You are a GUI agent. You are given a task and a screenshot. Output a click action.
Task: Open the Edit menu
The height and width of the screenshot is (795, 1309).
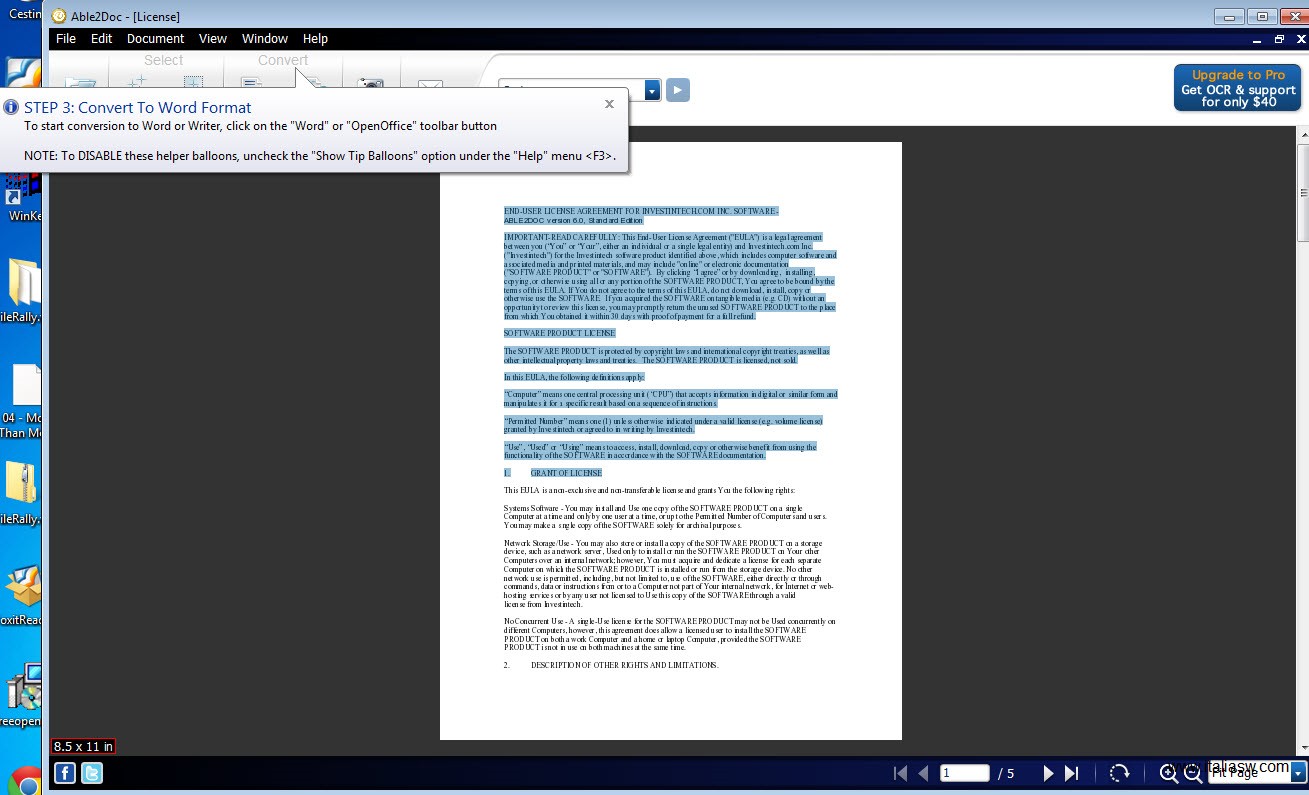[x=101, y=39]
